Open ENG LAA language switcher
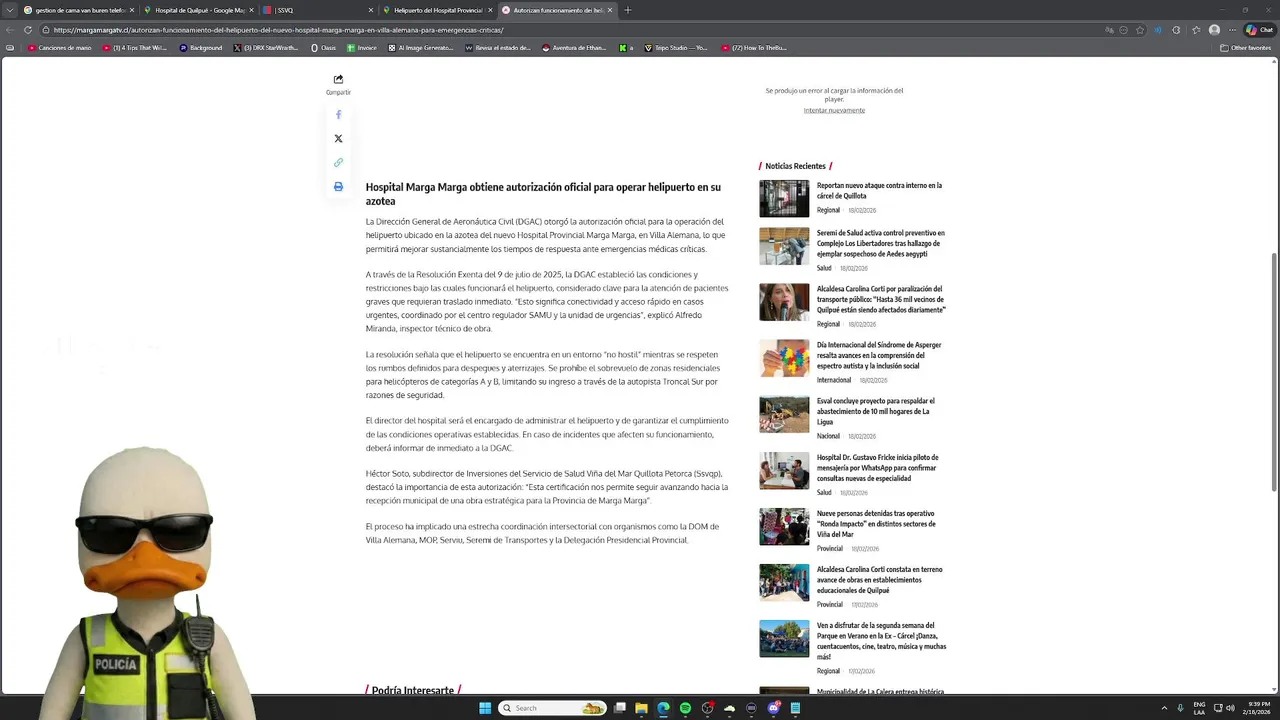Image resolution: width=1280 pixels, height=720 pixels. (1199, 708)
